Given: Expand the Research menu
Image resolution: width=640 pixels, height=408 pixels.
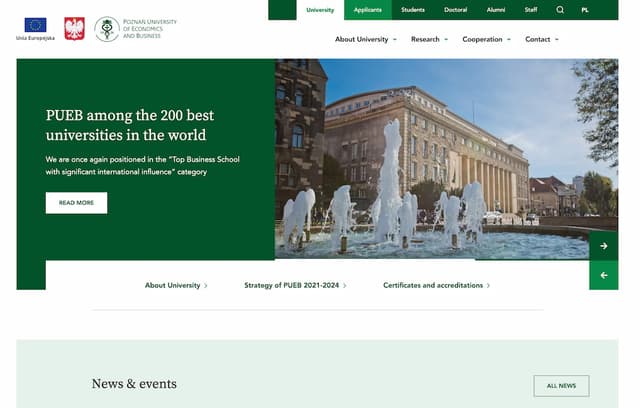Looking at the screenshot, I should pos(429,39).
